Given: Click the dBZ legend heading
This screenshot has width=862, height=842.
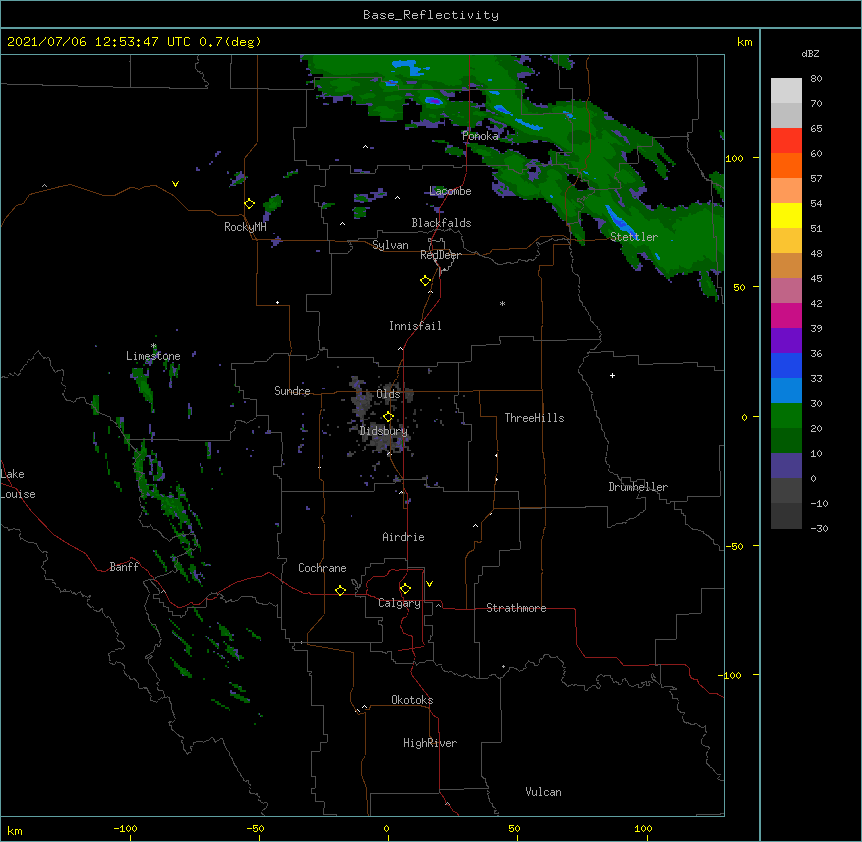Looking at the screenshot, I should tap(810, 54).
